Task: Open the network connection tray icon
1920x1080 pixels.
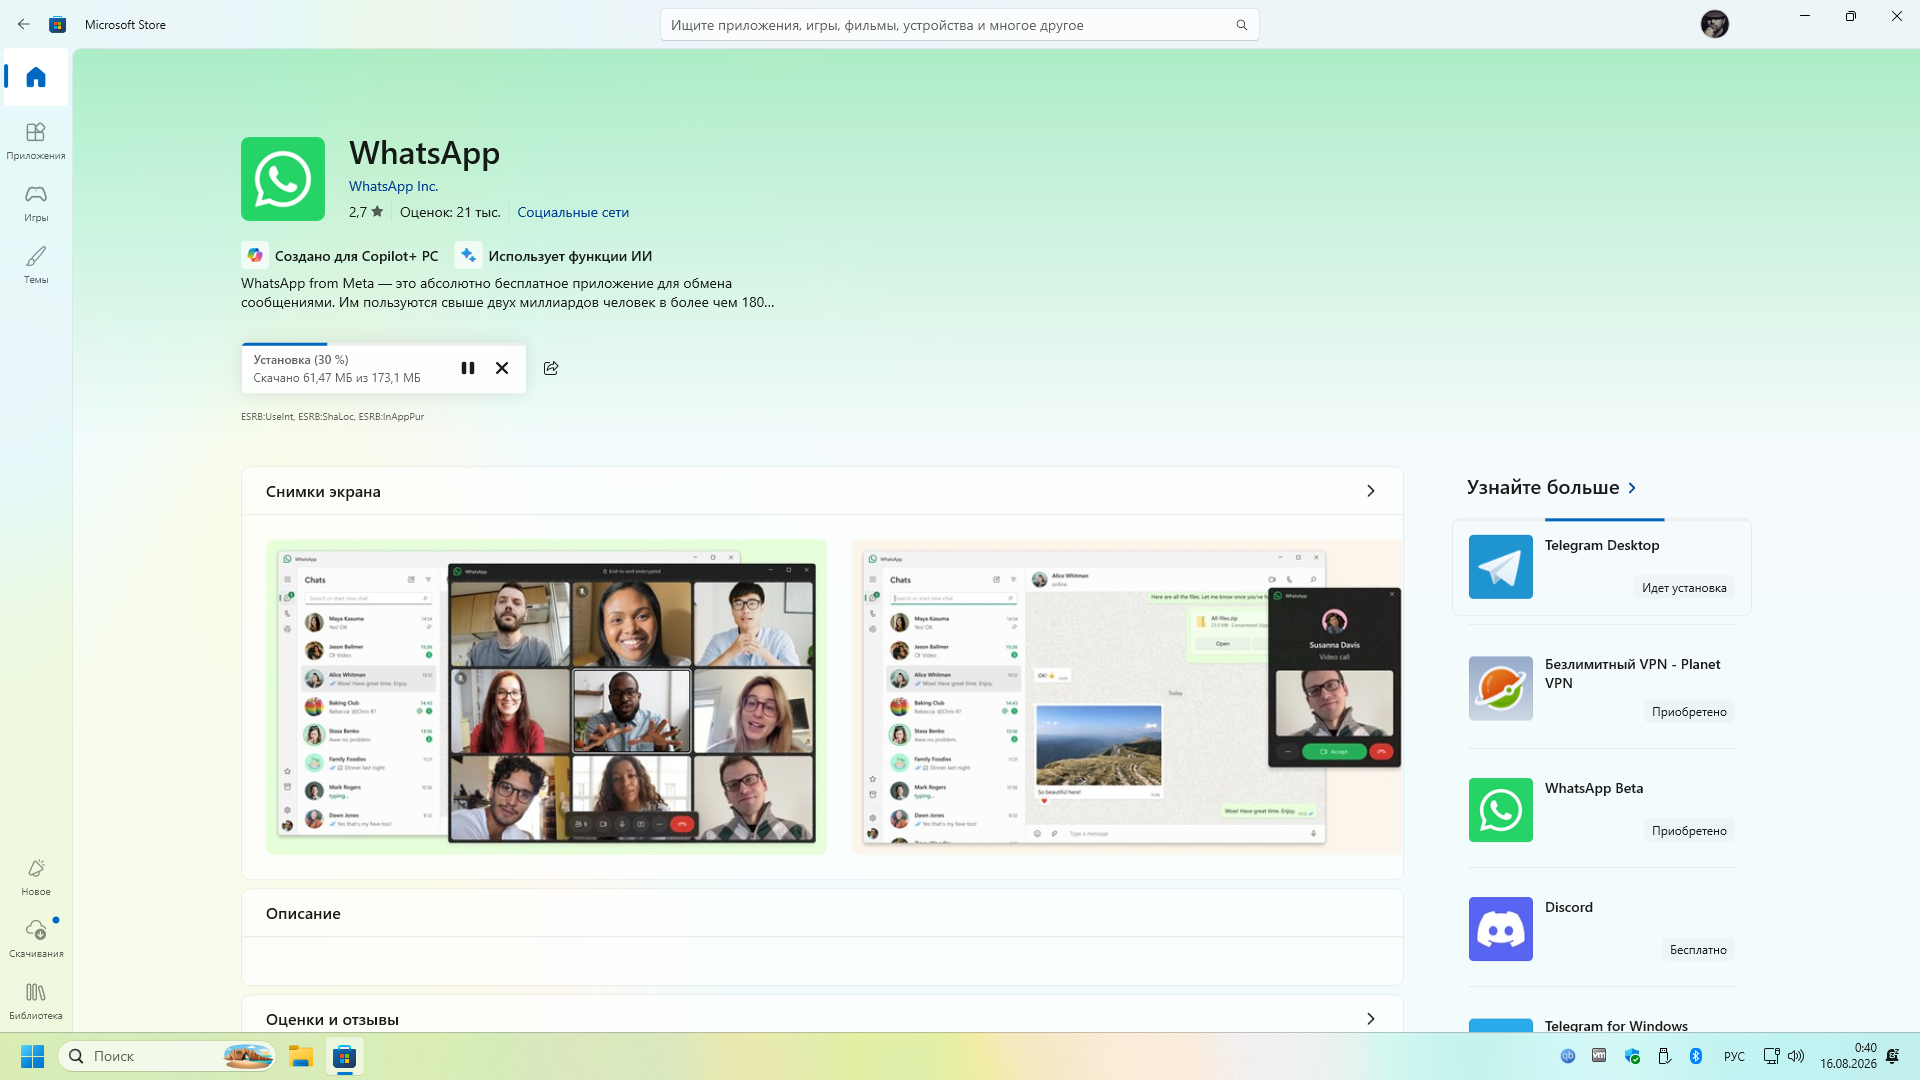Action: click(x=1771, y=1056)
